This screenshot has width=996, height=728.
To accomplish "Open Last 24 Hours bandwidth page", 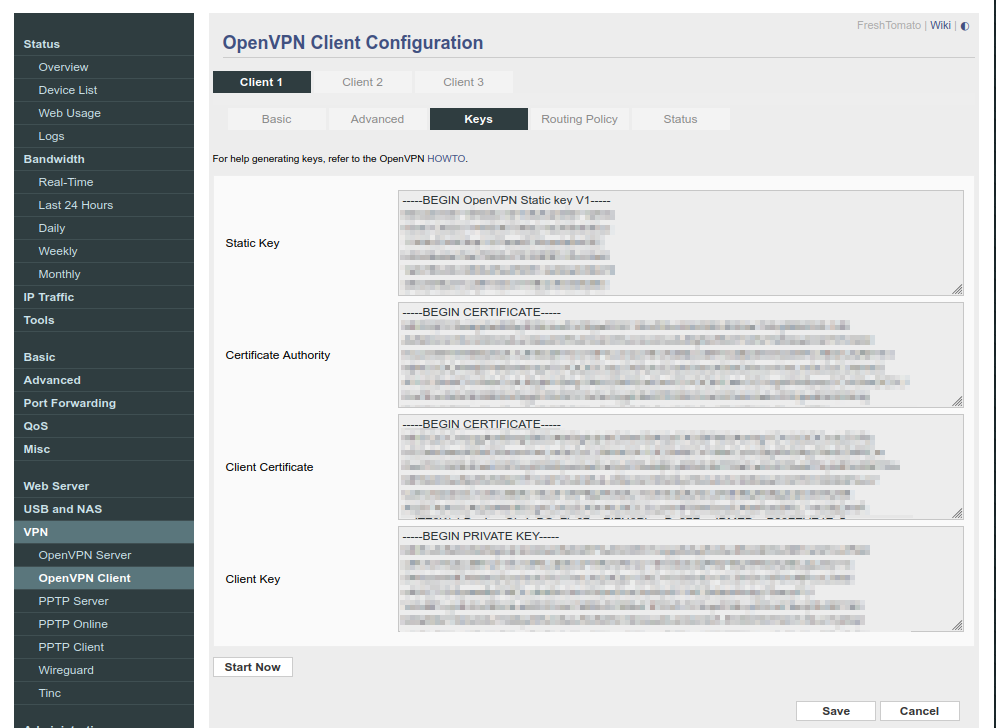I will coord(104,205).
